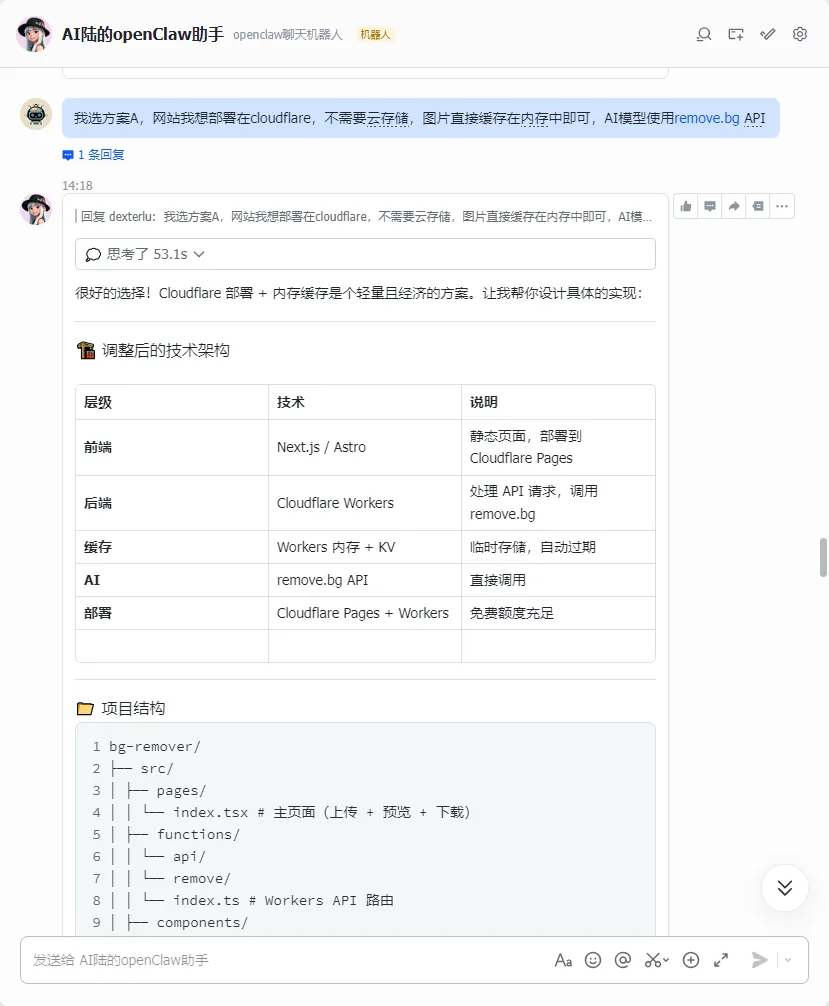The width and height of the screenshot is (829, 1006).
Task: Click the vertical scrollbar thumb
Action: pos(823,558)
